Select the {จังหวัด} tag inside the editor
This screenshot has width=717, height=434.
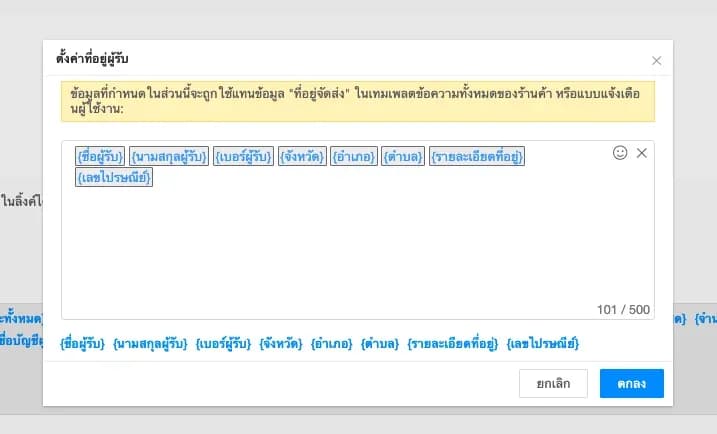302,156
